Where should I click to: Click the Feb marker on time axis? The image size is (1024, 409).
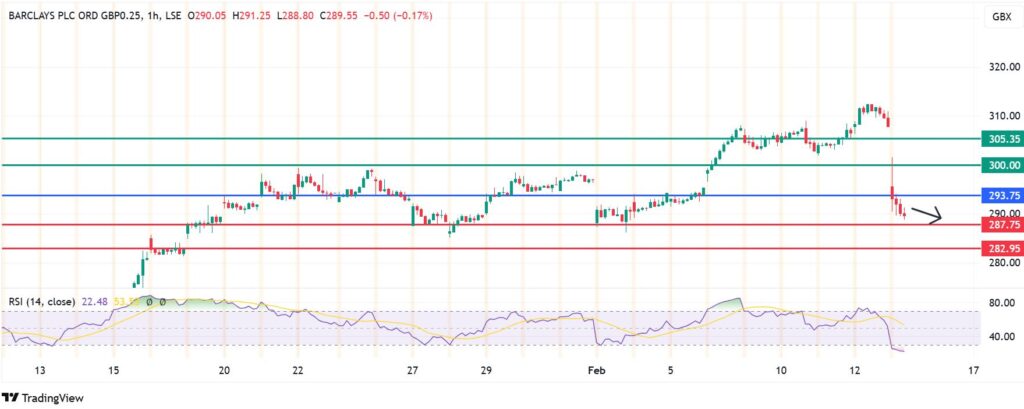(596, 370)
